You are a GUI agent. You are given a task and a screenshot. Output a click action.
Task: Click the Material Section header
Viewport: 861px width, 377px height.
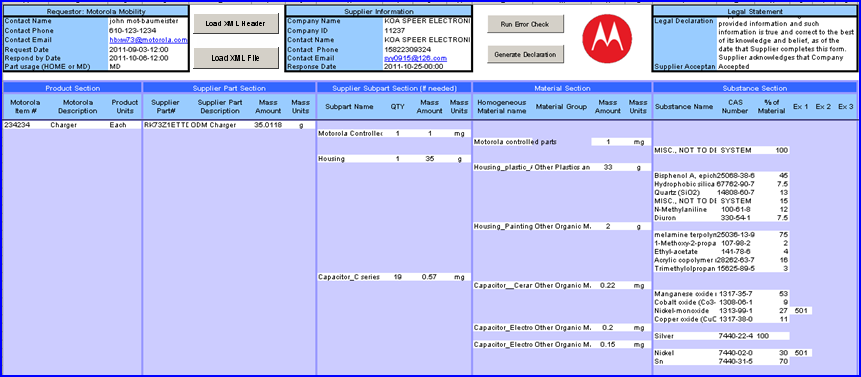562,88
